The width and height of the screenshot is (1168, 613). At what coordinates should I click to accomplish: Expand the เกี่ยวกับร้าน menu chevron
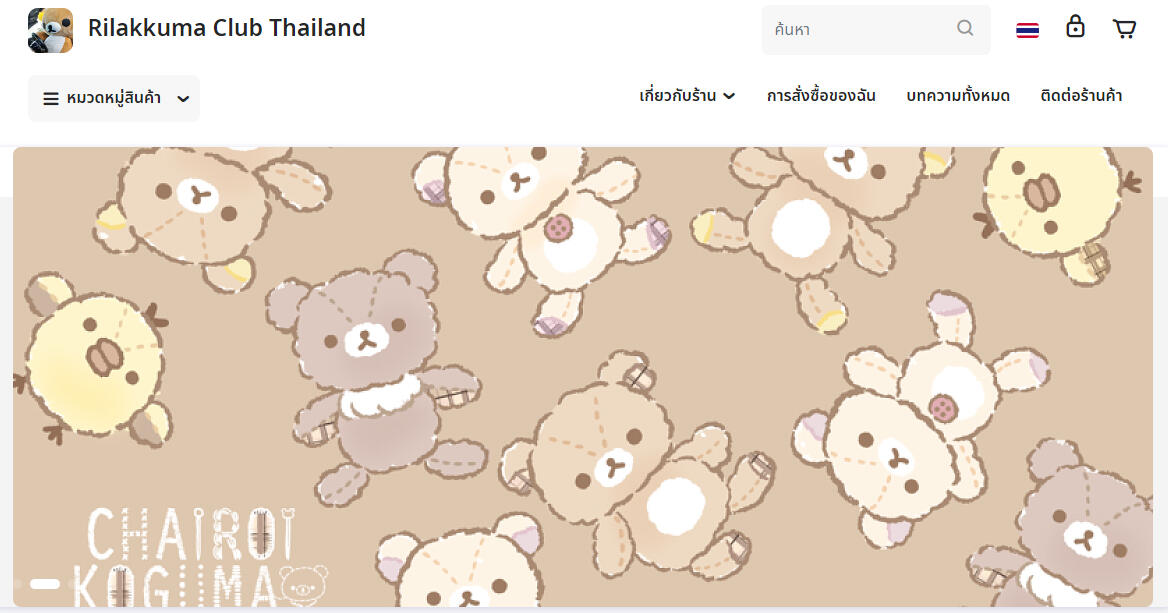(x=729, y=96)
